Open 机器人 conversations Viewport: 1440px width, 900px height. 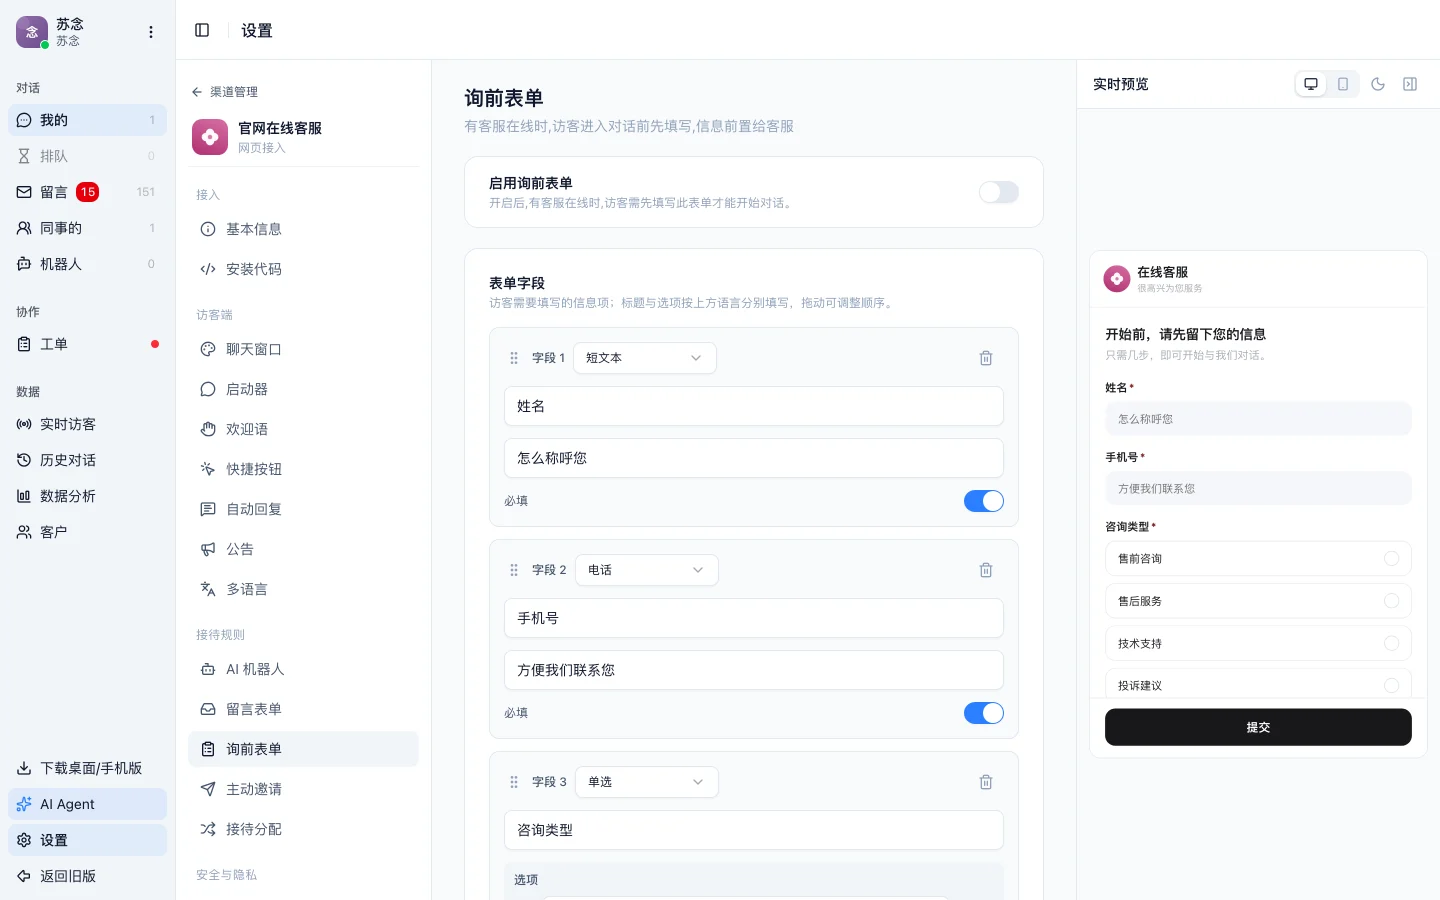(x=87, y=264)
